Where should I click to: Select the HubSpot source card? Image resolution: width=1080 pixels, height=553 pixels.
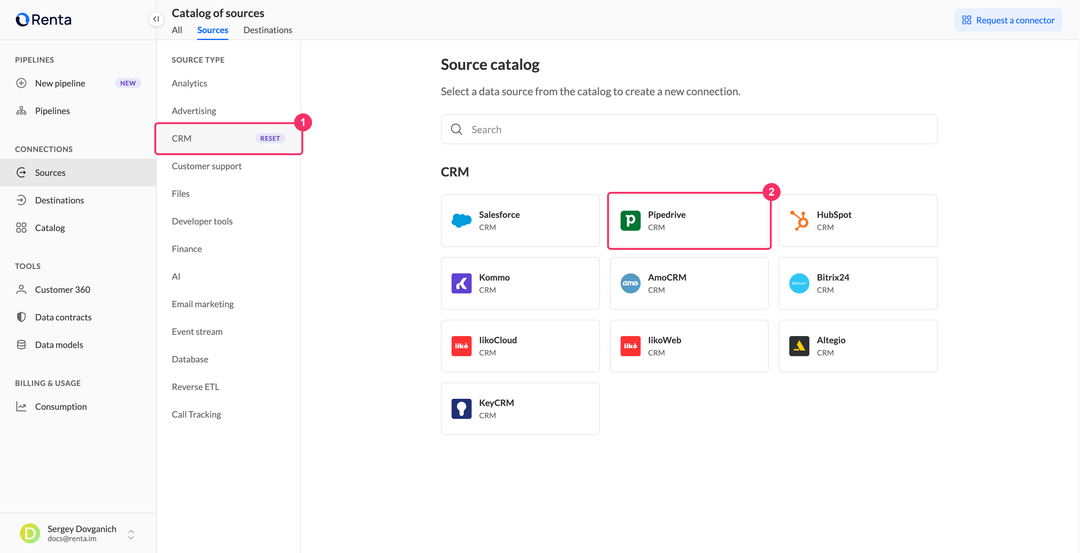click(858, 220)
